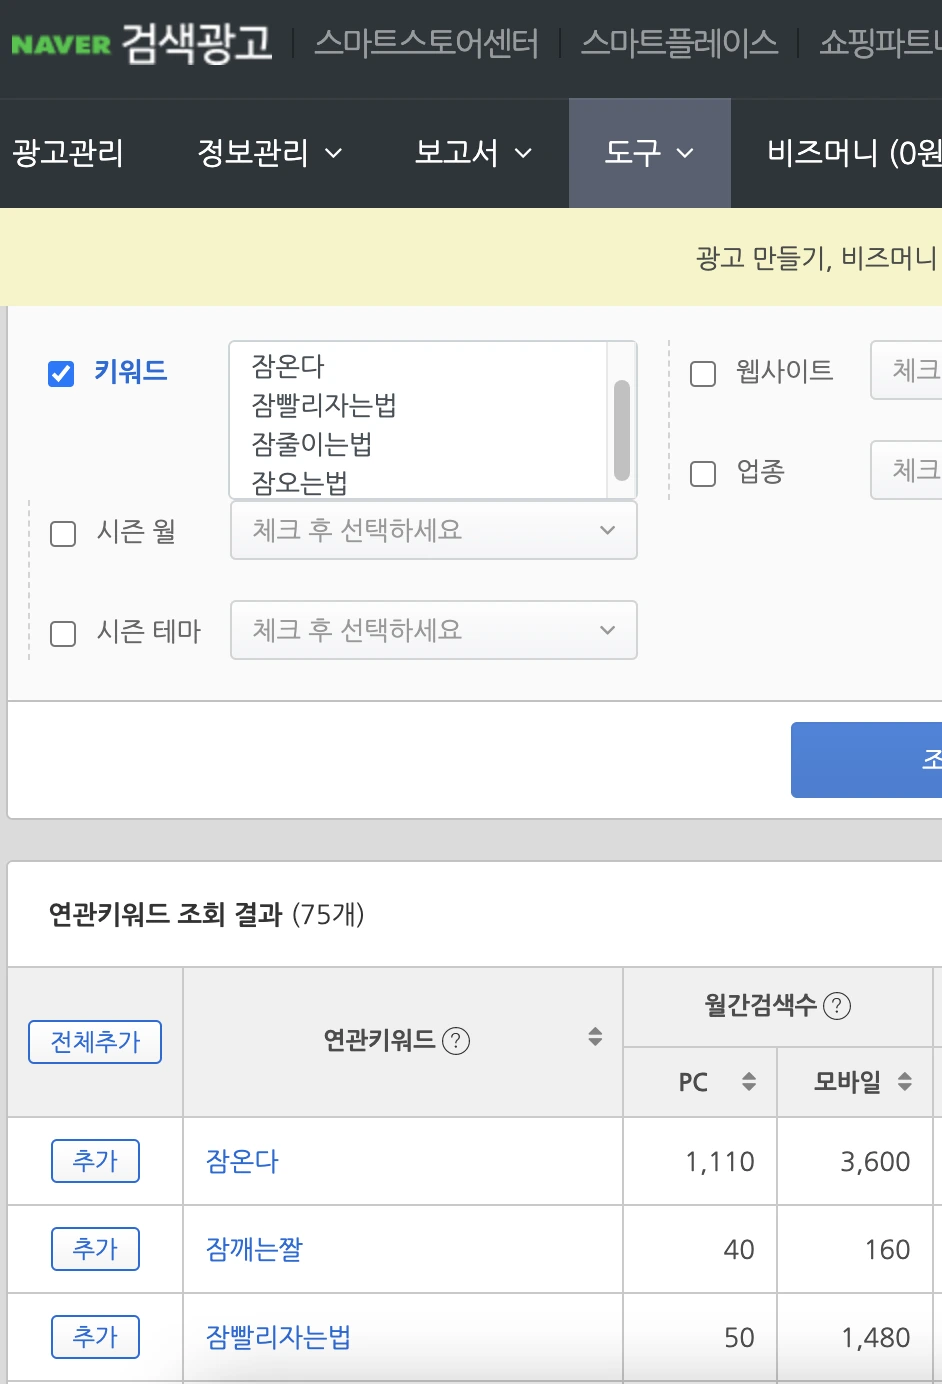Open the 월간검색수 help question-mark icon
Image resolution: width=942 pixels, height=1384 pixels.
click(x=837, y=1006)
